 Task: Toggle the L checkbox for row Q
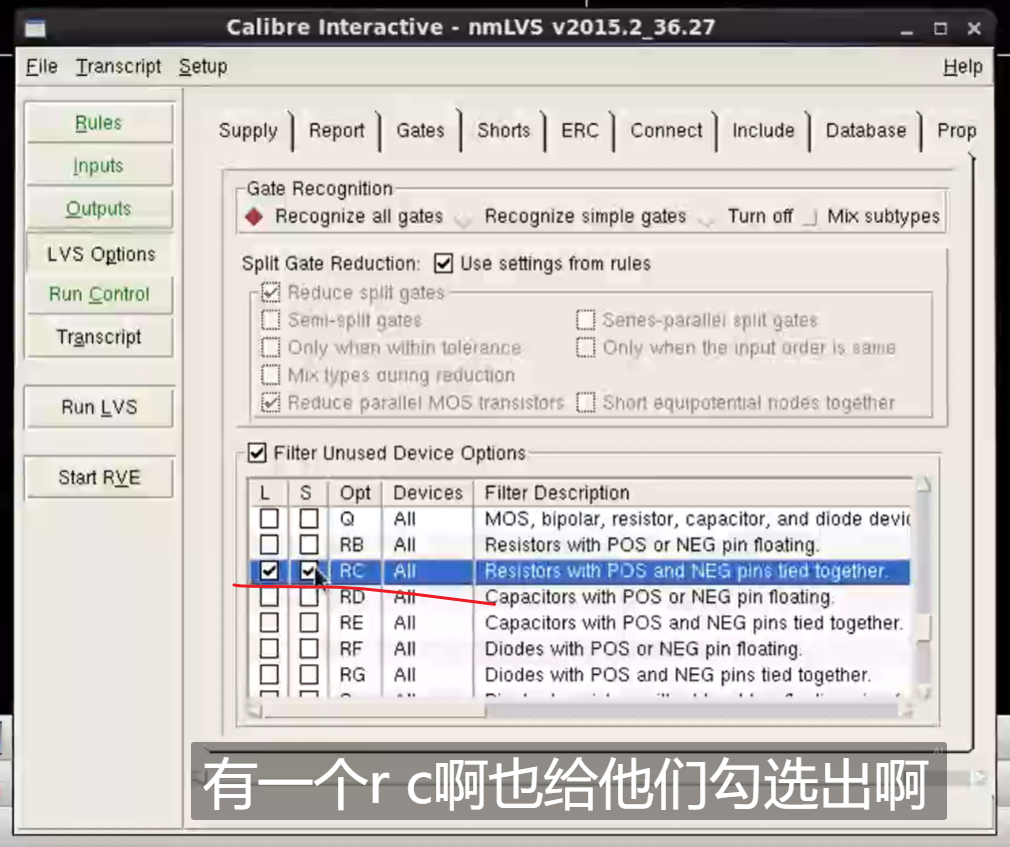click(x=269, y=519)
